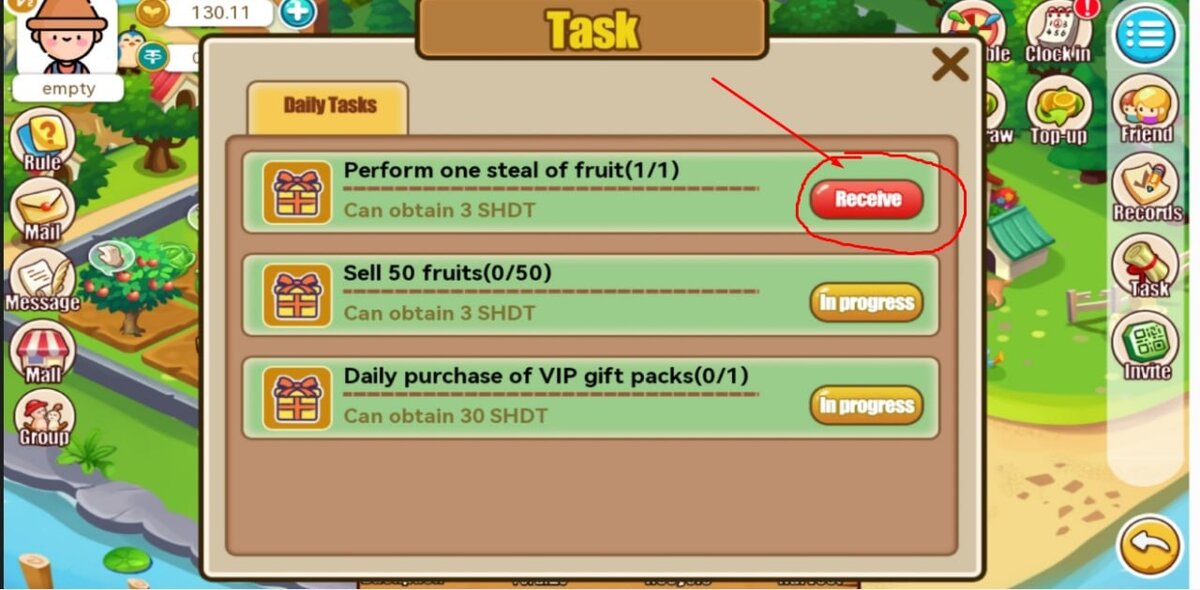
Task: Click In progress on VIP gift packs
Action: coord(866,405)
